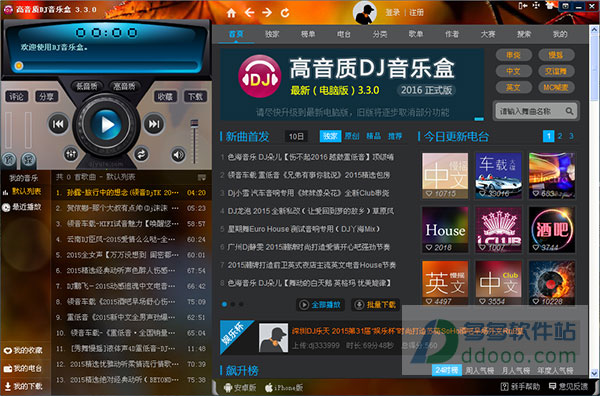Click 全部播放 play all button
600x396 pixels.
tap(320, 305)
